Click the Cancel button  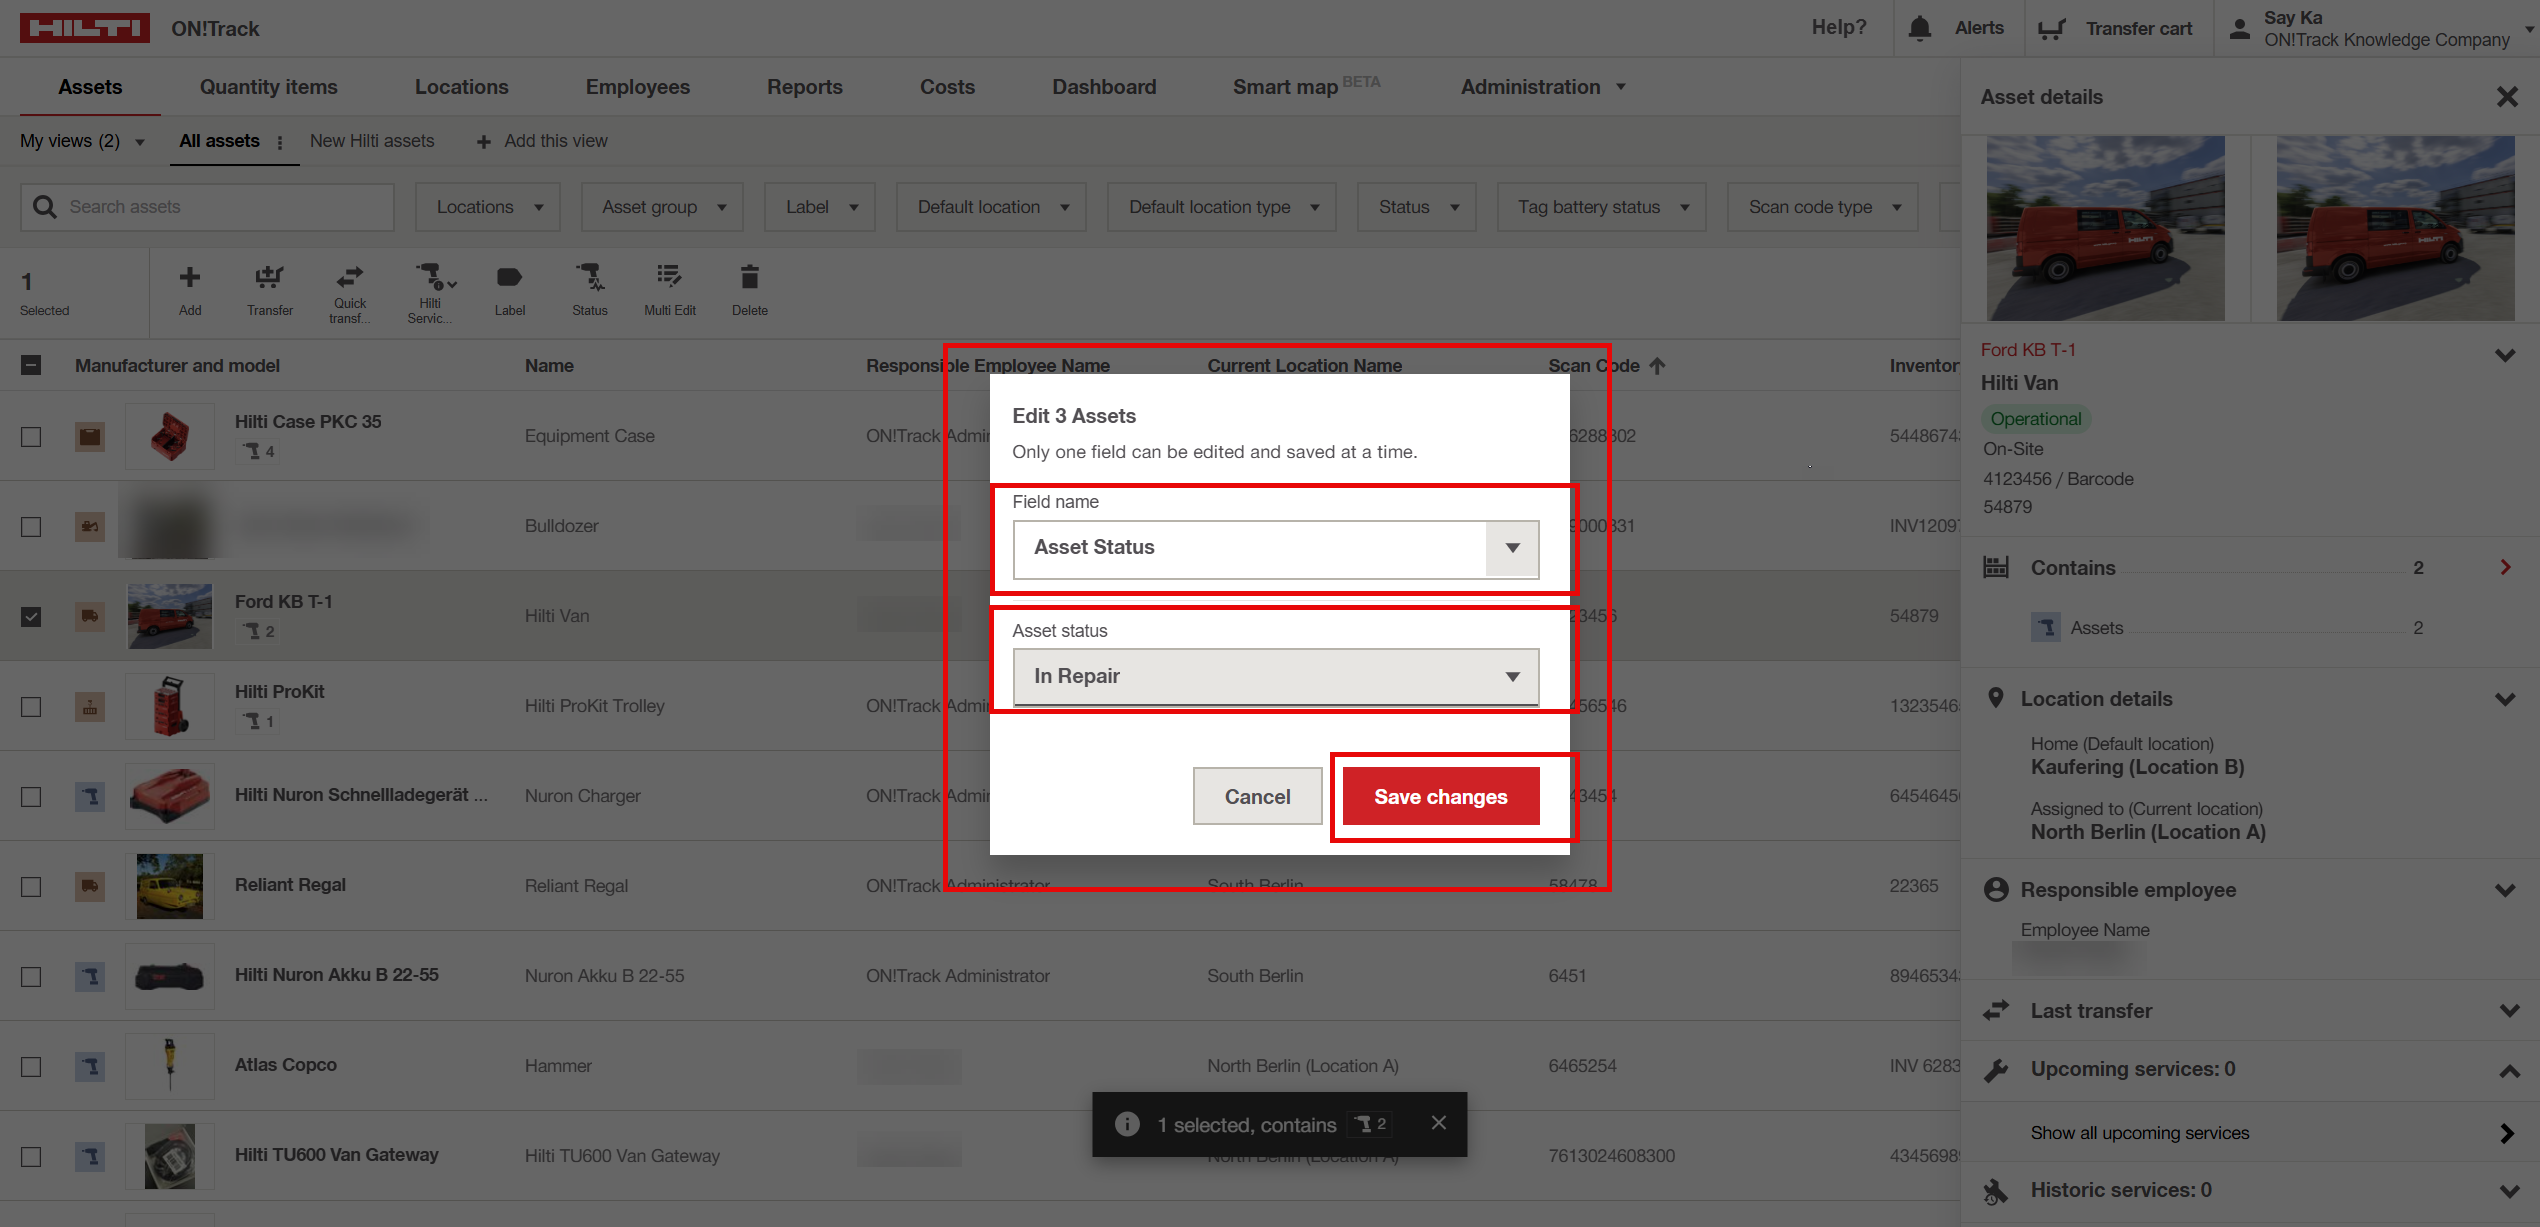click(x=1257, y=797)
